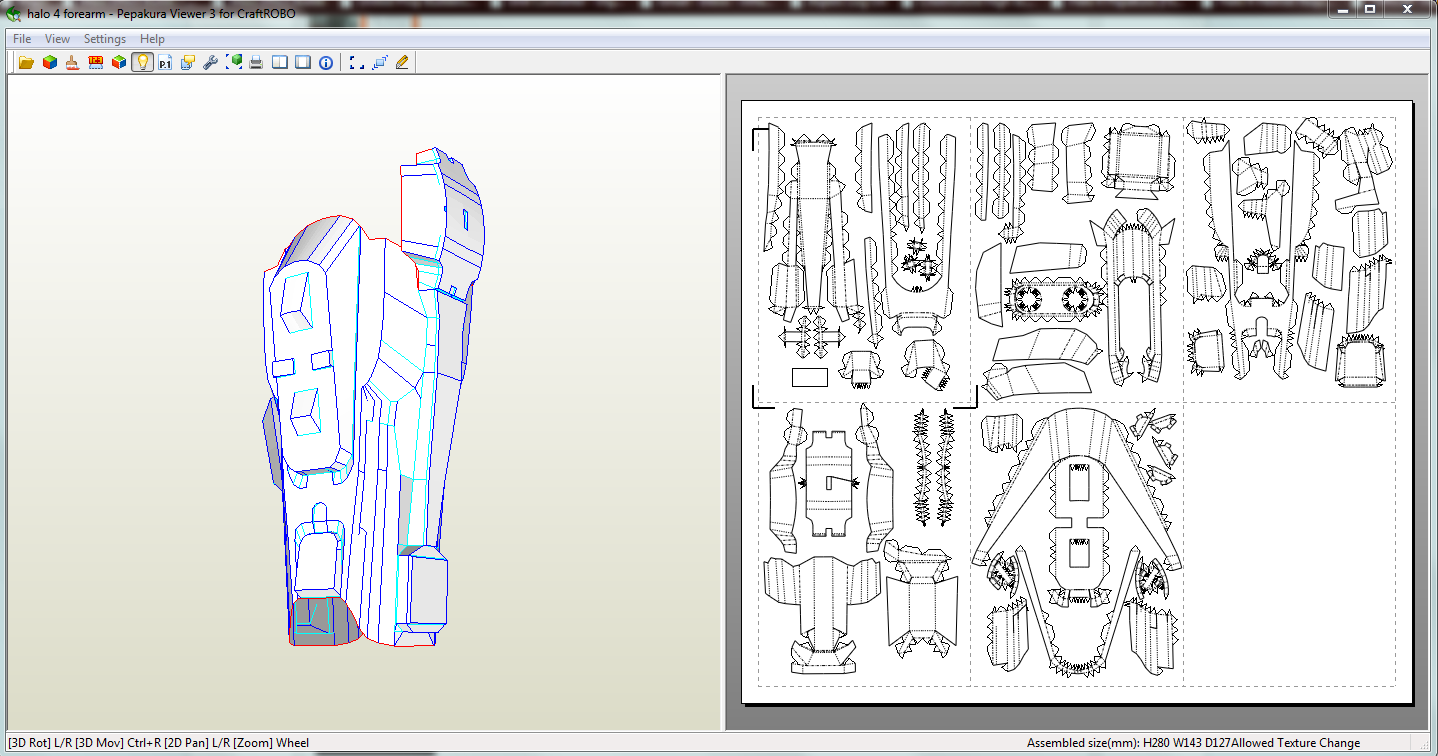
Task: Click the blue corner brackets icon
Action: pyautogui.click(x=356, y=62)
